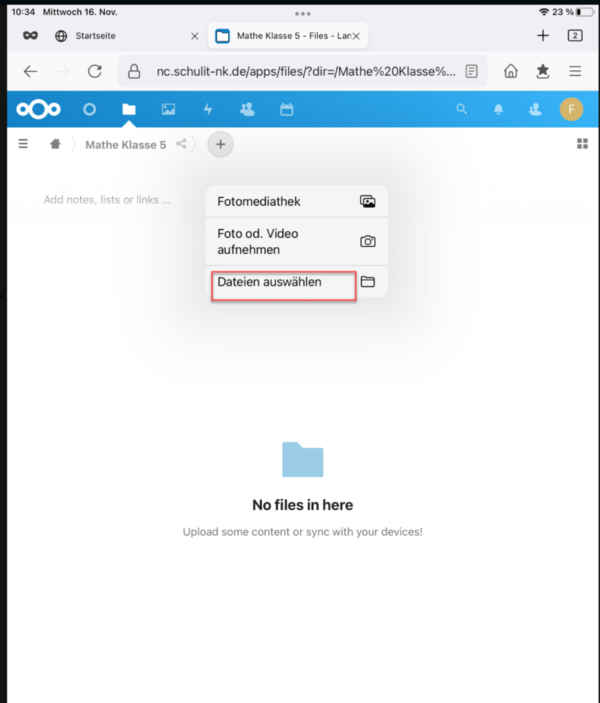The width and height of the screenshot is (600, 703).
Task: Open the tab overview counter
Action: [575, 35]
